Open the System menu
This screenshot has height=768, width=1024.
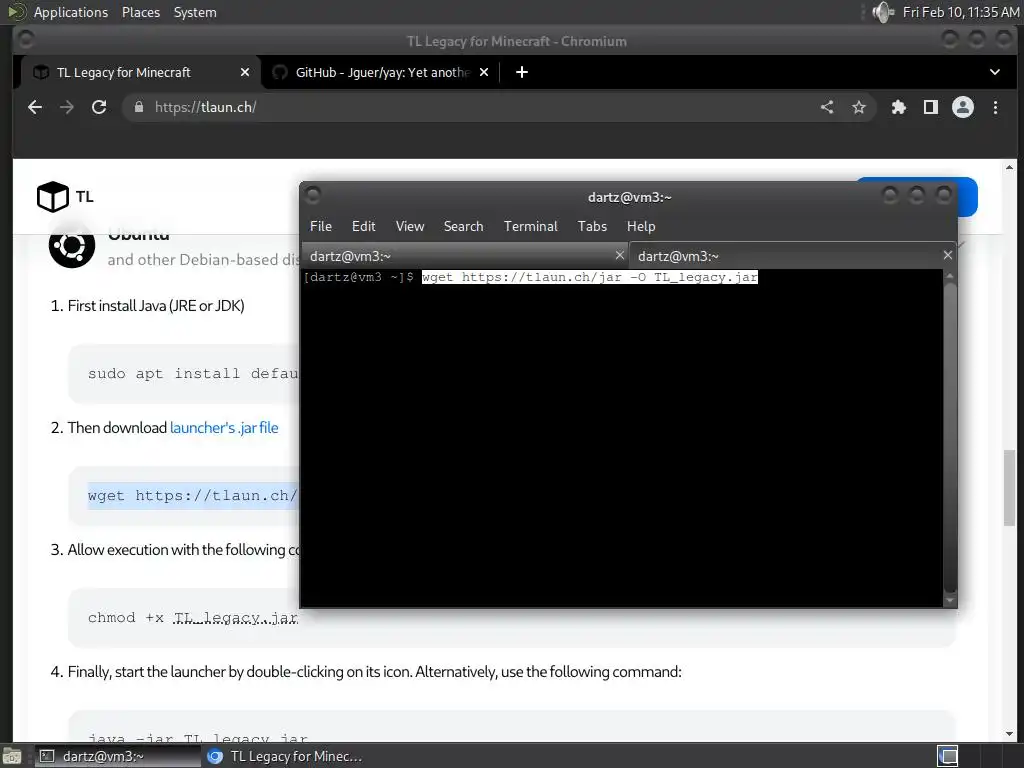point(195,12)
